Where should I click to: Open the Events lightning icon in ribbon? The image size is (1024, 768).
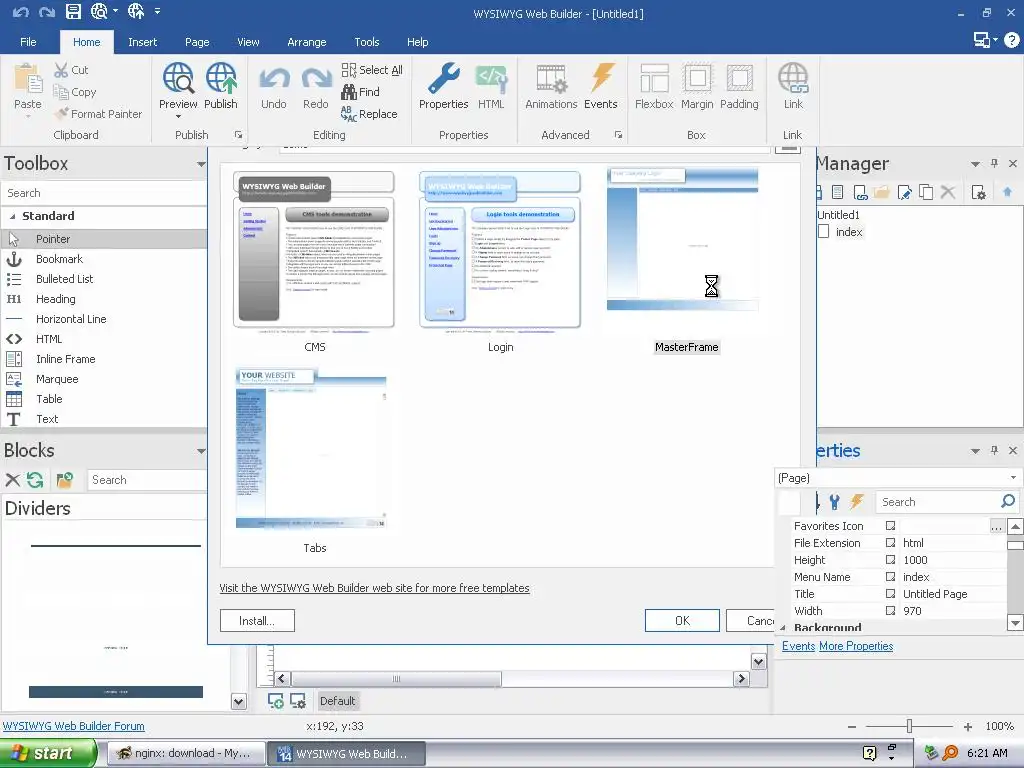601,78
